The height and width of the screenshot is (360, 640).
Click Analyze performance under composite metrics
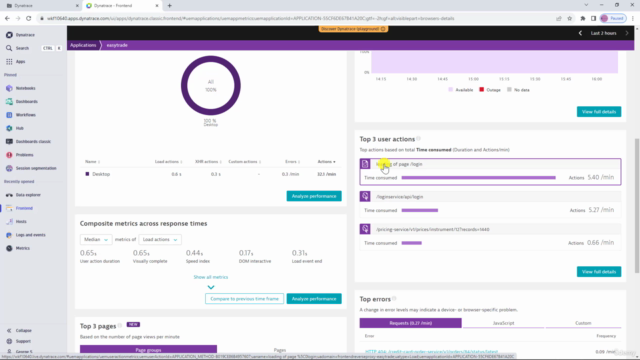314,299
